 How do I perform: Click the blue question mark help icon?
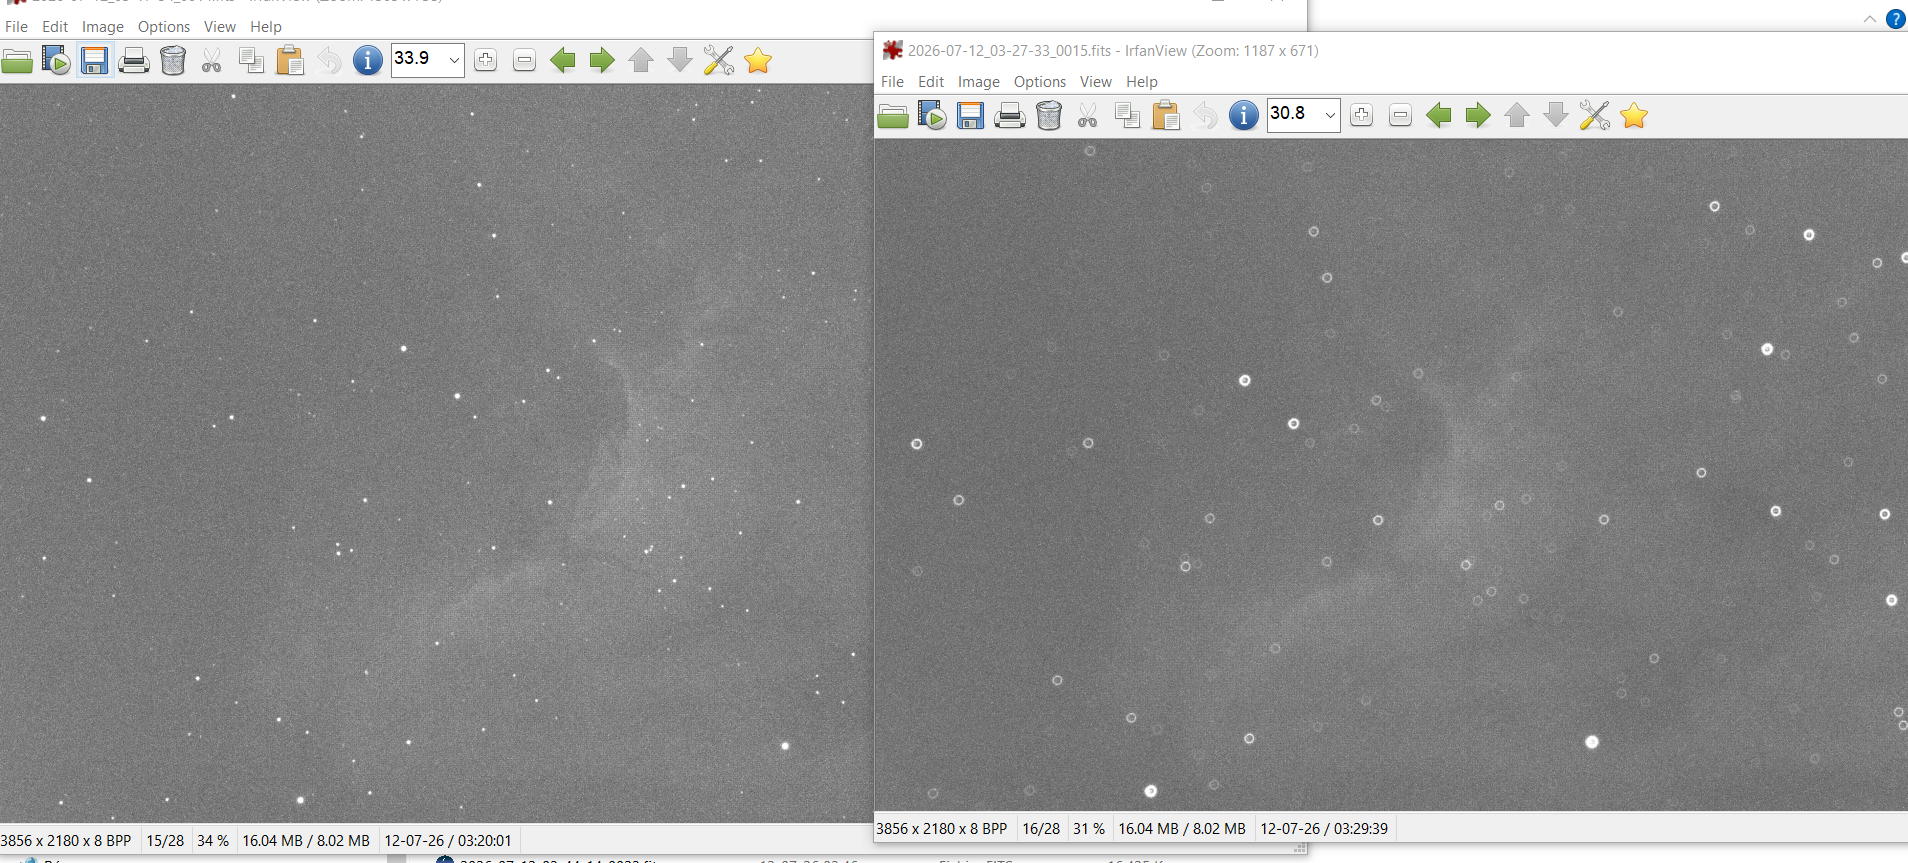coord(1896,19)
